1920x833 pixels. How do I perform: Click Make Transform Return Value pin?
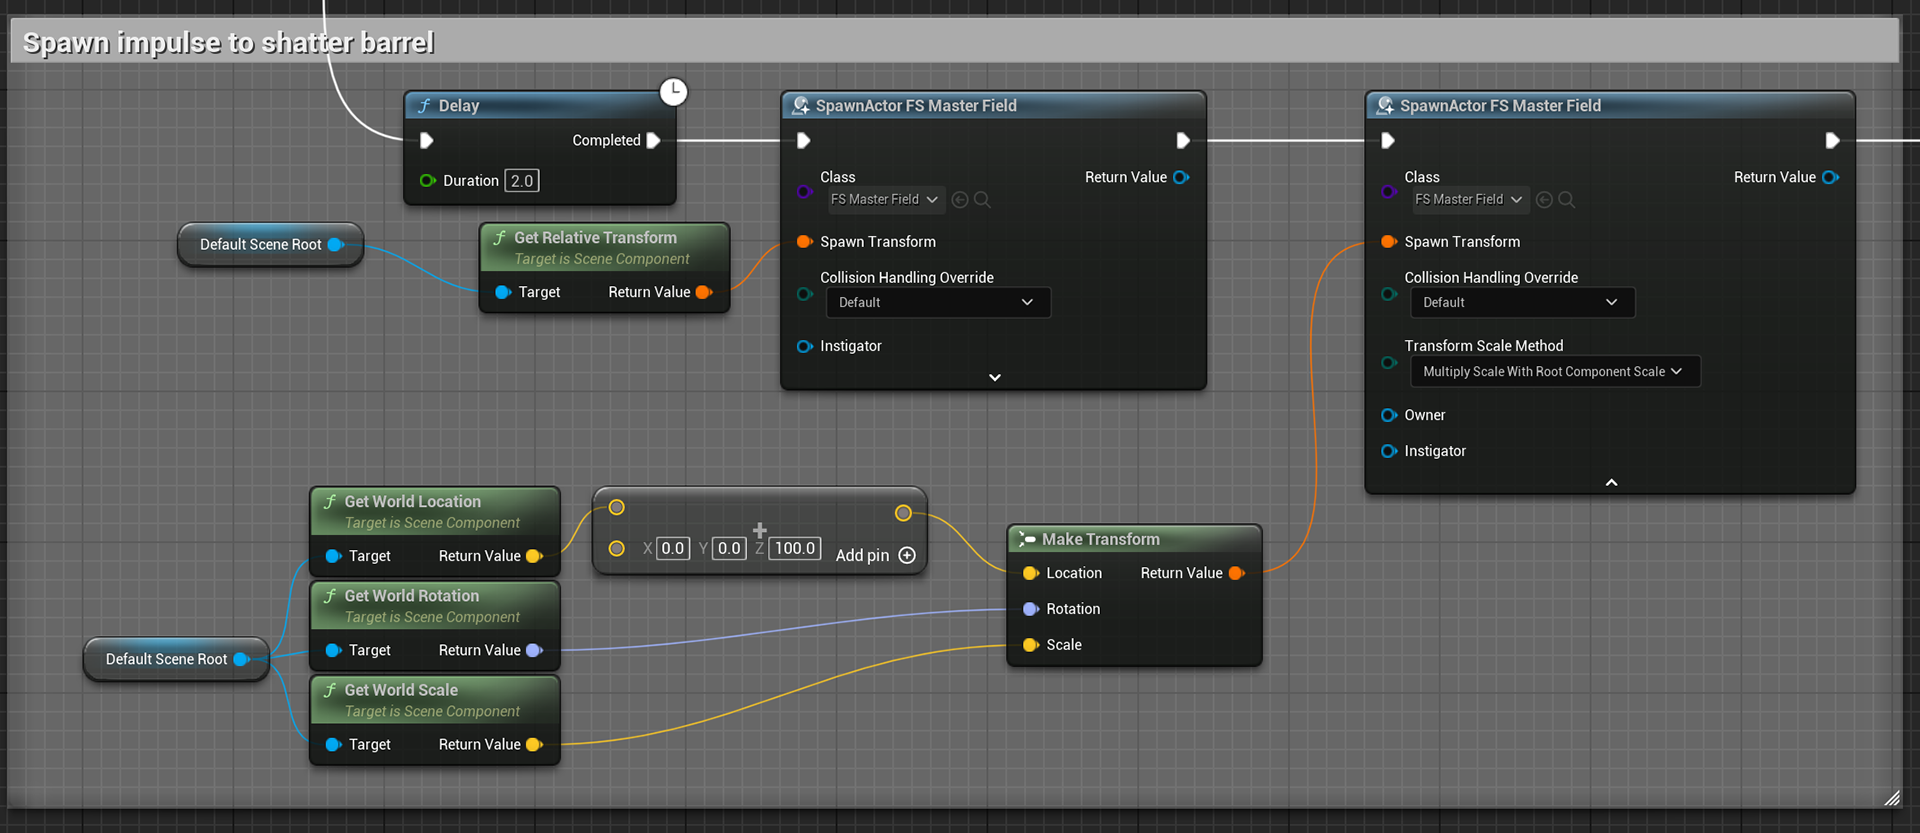click(x=1236, y=574)
